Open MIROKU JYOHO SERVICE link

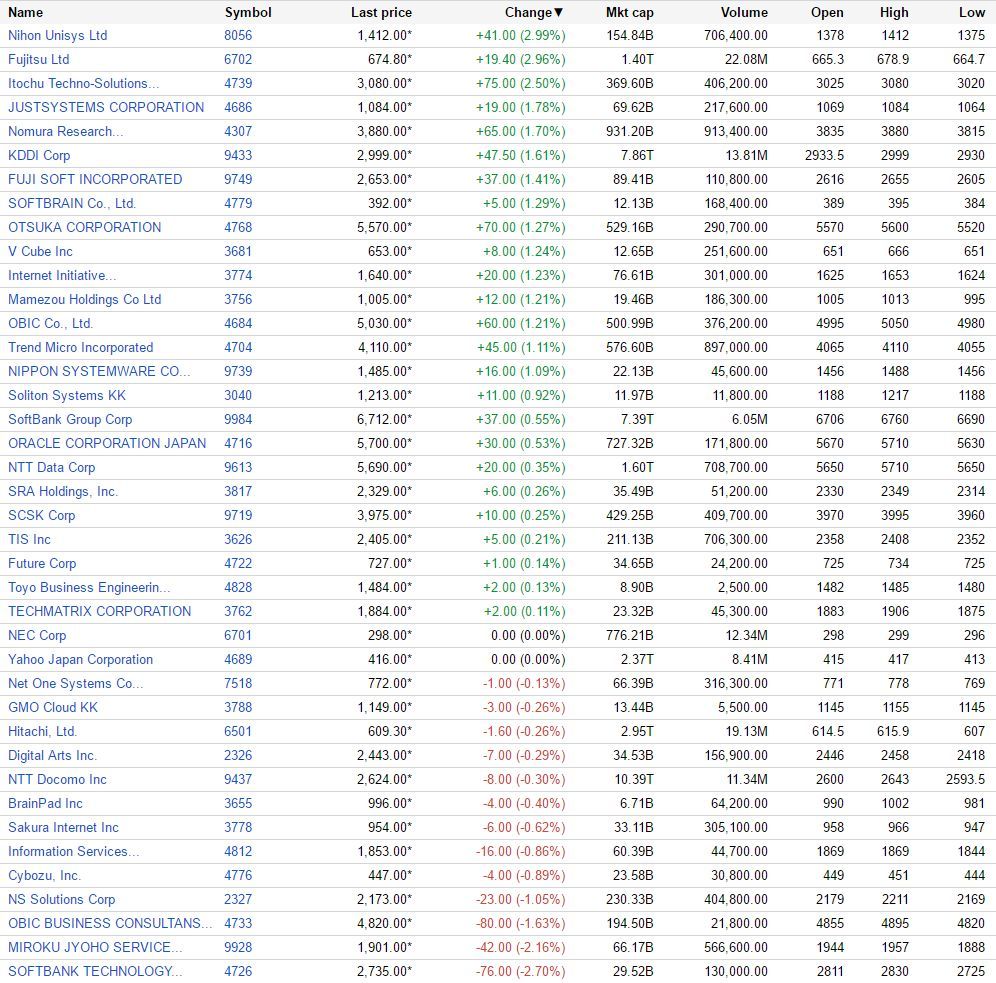pyautogui.click(x=95, y=948)
